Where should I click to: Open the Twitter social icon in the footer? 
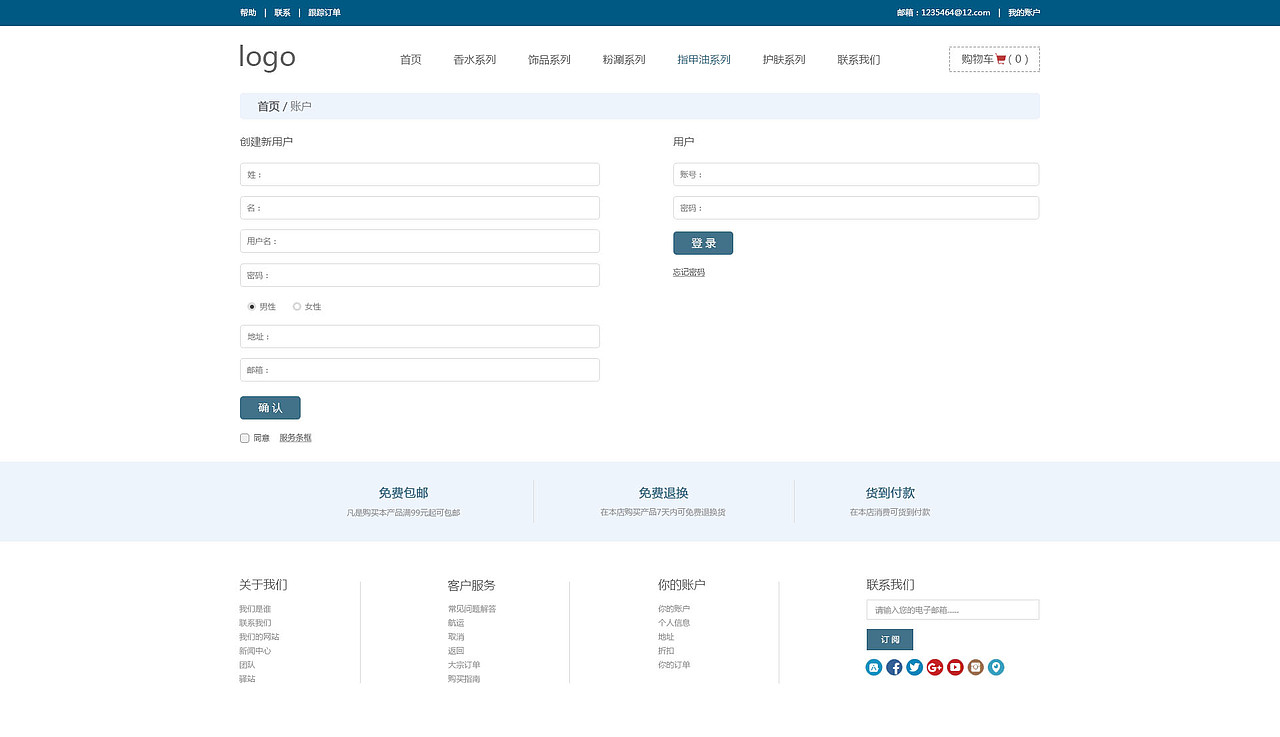tap(914, 667)
